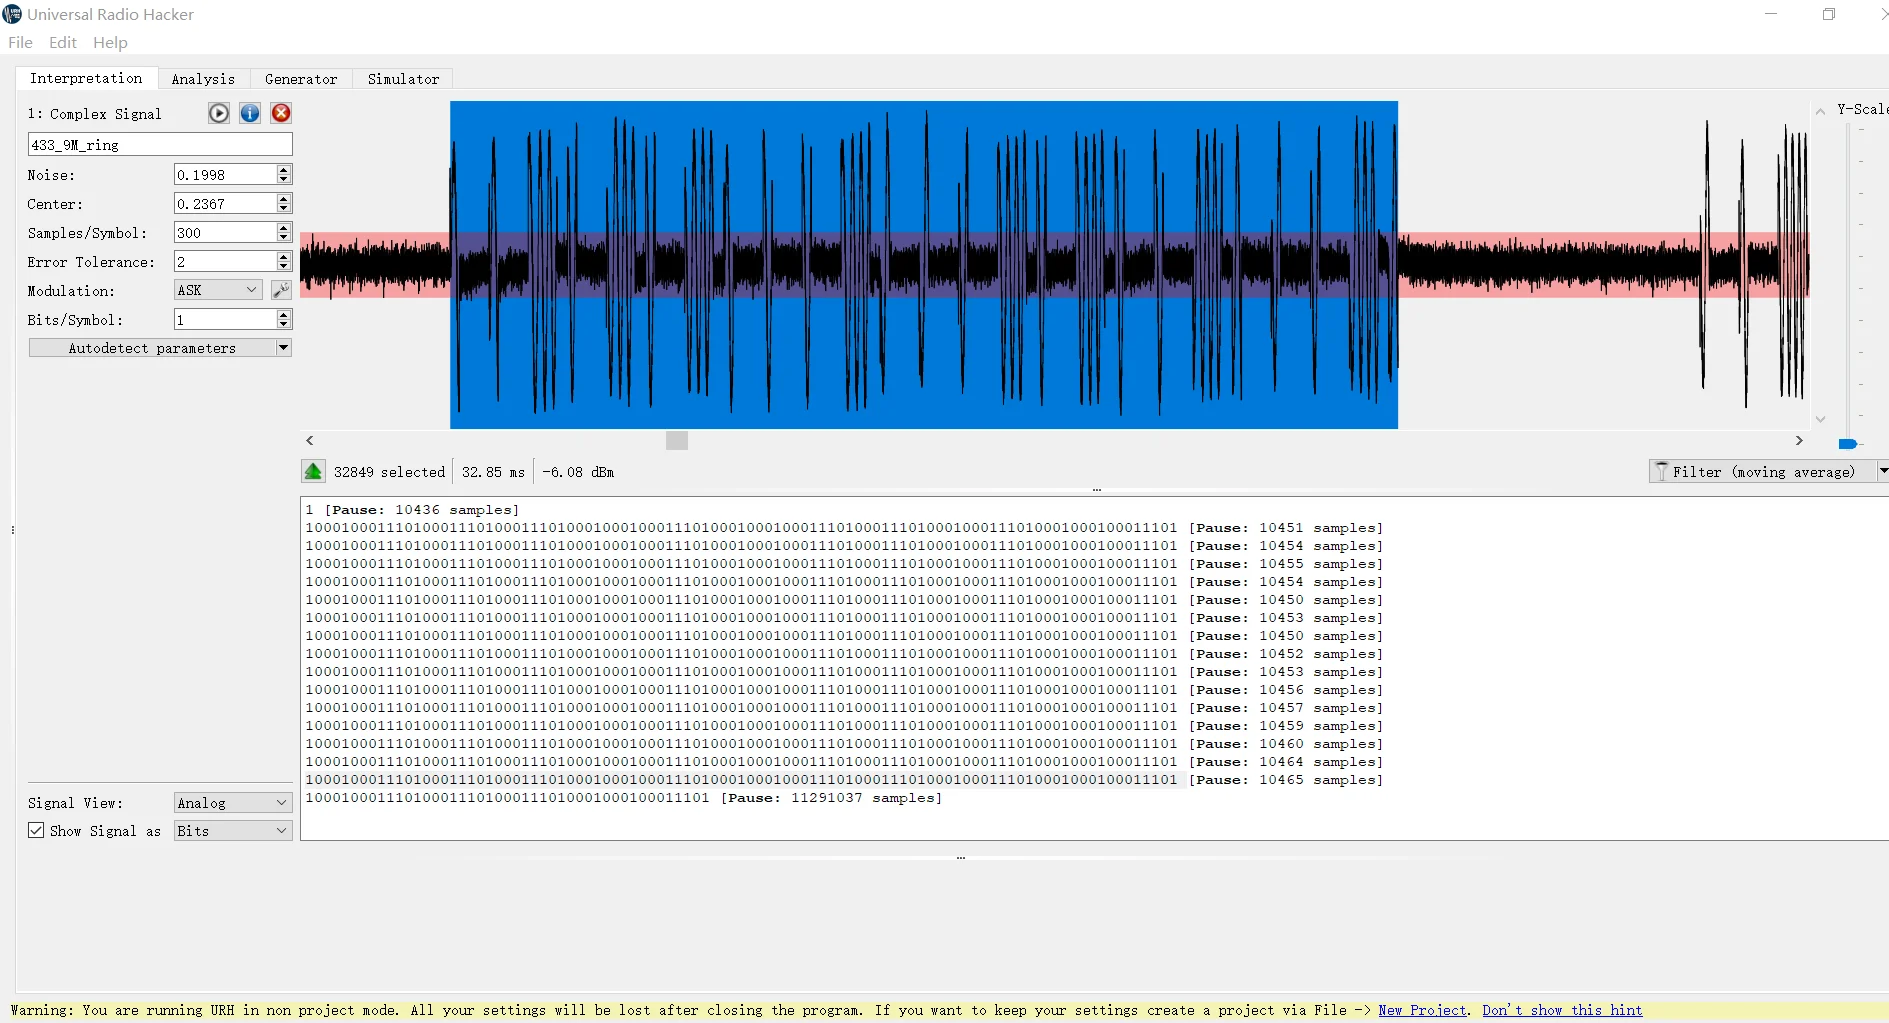The height and width of the screenshot is (1023, 1889).
Task: Click the Samples/Symbol value field
Action: [x=225, y=233]
